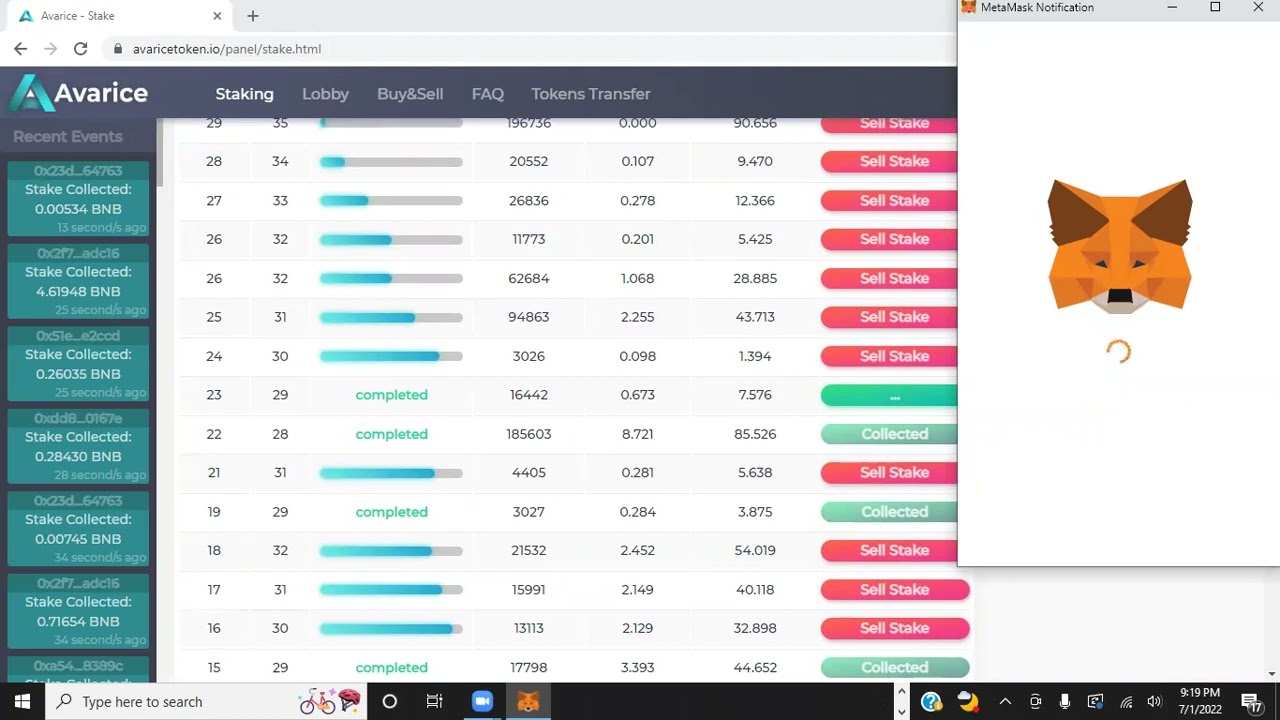Click the MetaMask fox logo
Screen dimensions: 1280x720
coord(1119,246)
